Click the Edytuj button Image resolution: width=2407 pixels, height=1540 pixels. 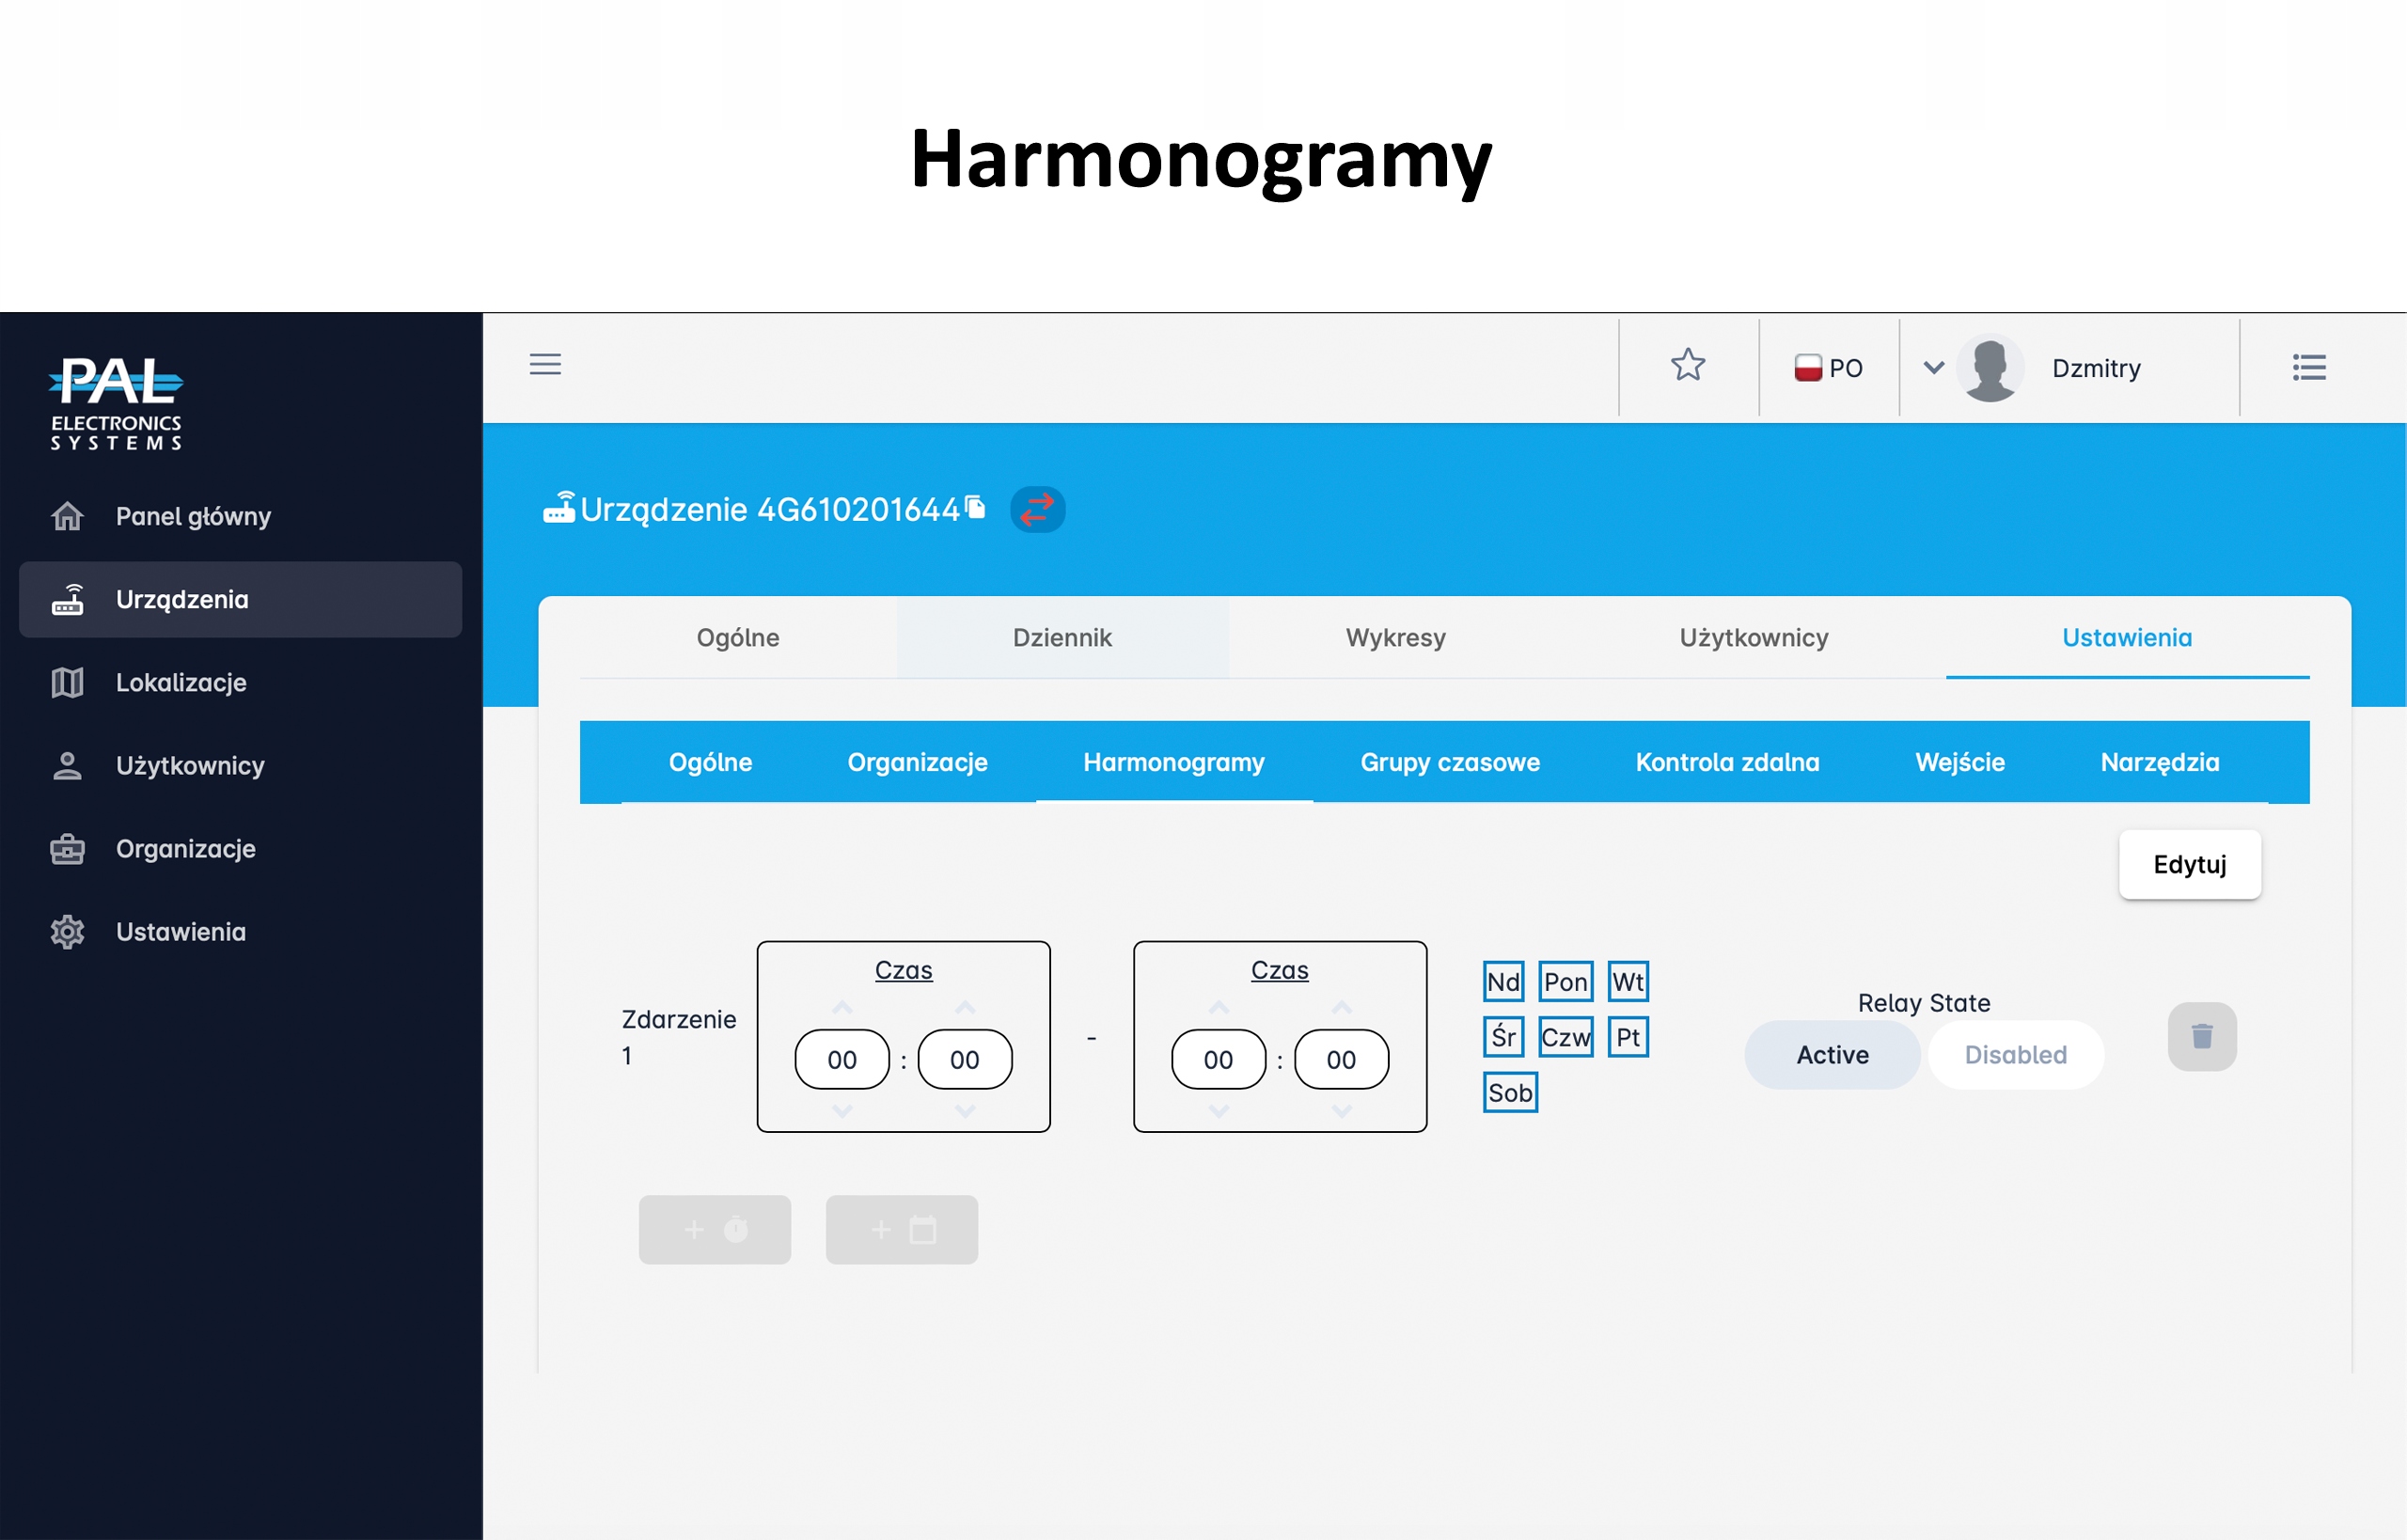(x=2189, y=864)
